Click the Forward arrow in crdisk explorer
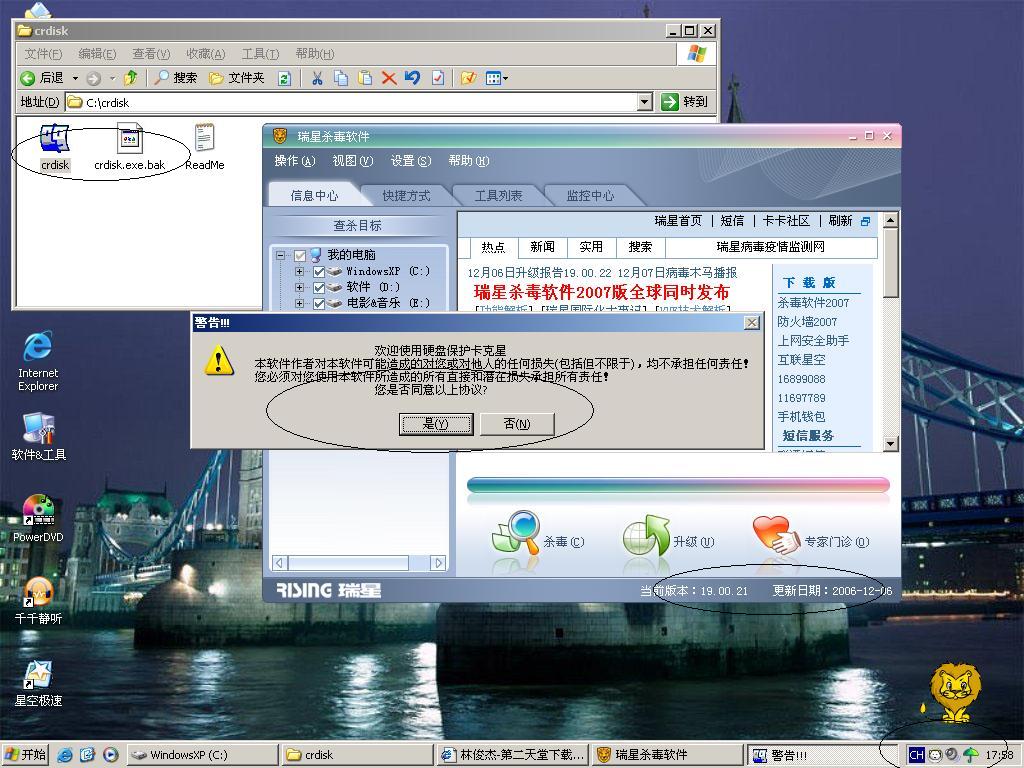 (93, 78)
